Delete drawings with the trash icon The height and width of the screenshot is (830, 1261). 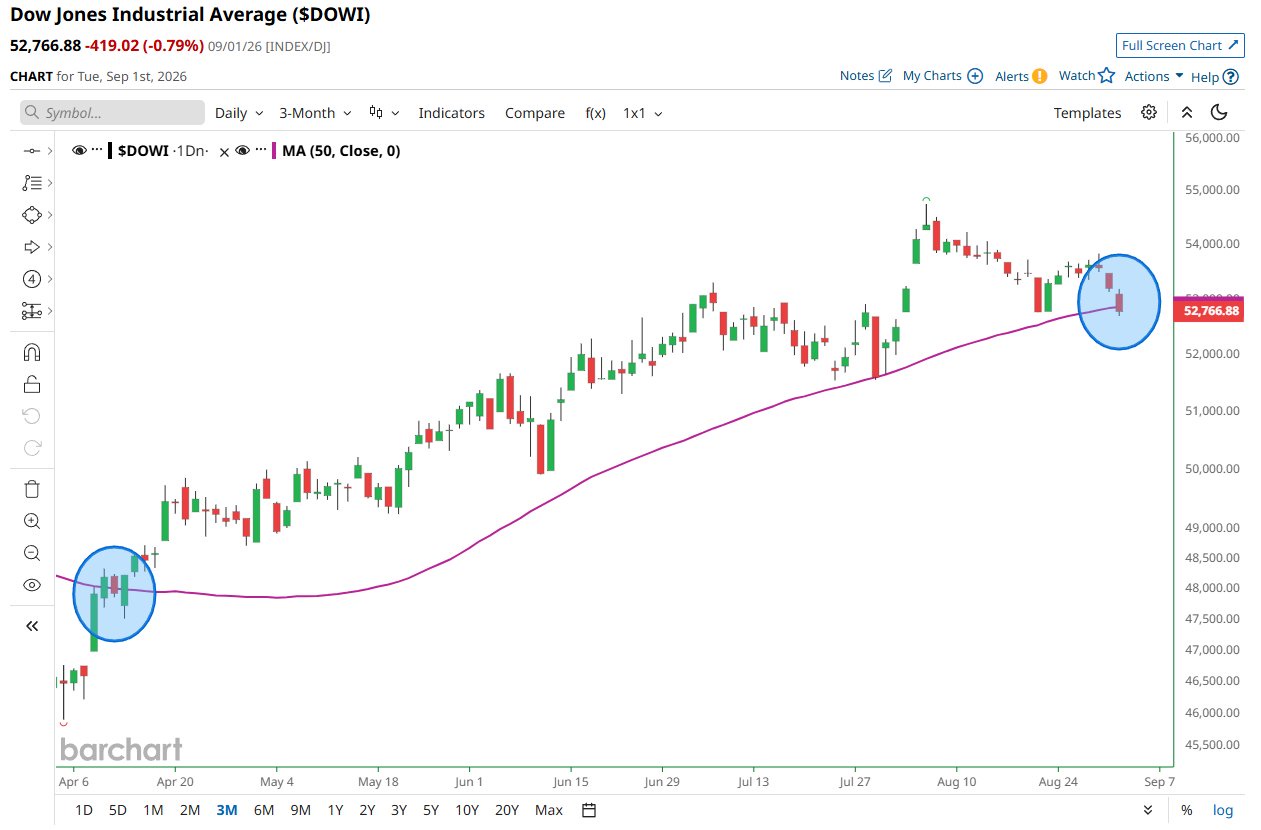click(x=31, y=489)
